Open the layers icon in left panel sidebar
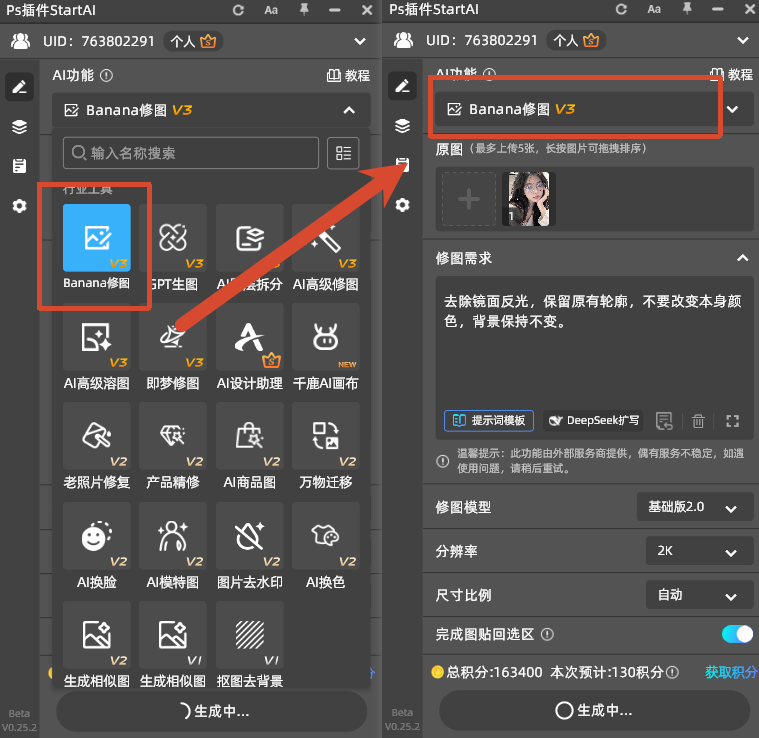Image resolution: width=759 pixels, height=738 pixels. [x=19, y=127]
